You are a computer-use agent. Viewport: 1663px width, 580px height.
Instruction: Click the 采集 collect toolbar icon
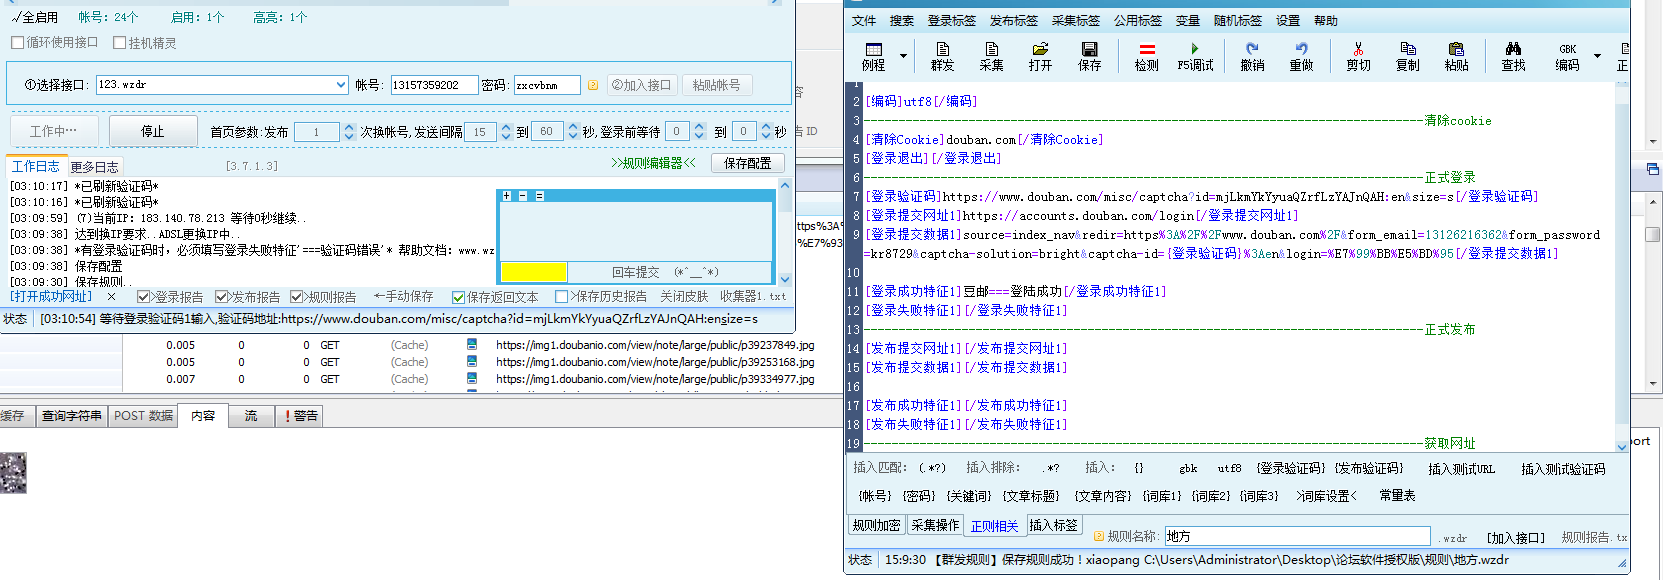coord(991,56)
